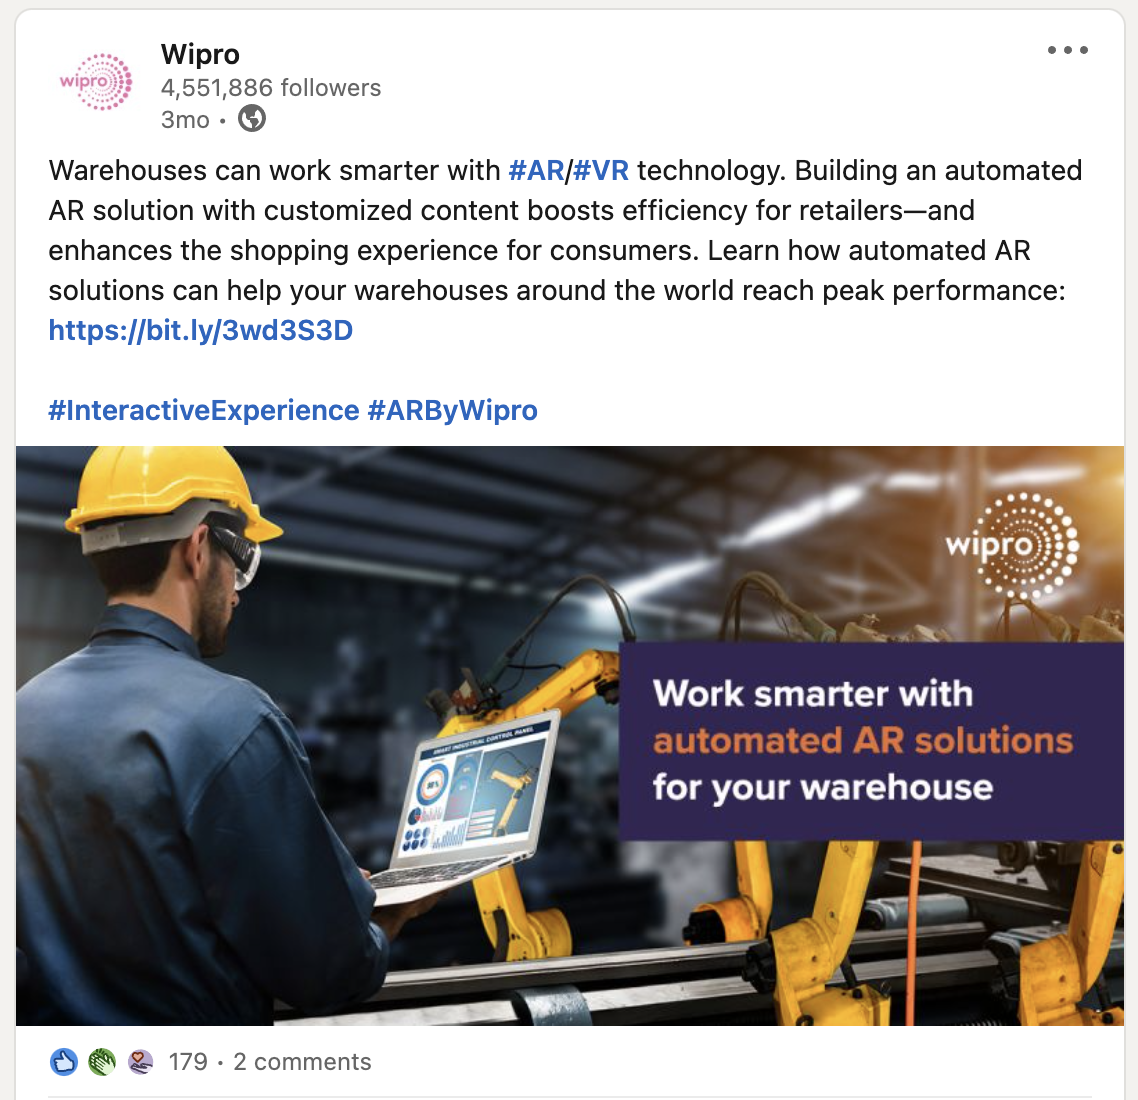The height and width of the screenshot is (1100, 1138).
Task: Follow the bit.ly/3wd3S3D link
Action: click(201, 330)
